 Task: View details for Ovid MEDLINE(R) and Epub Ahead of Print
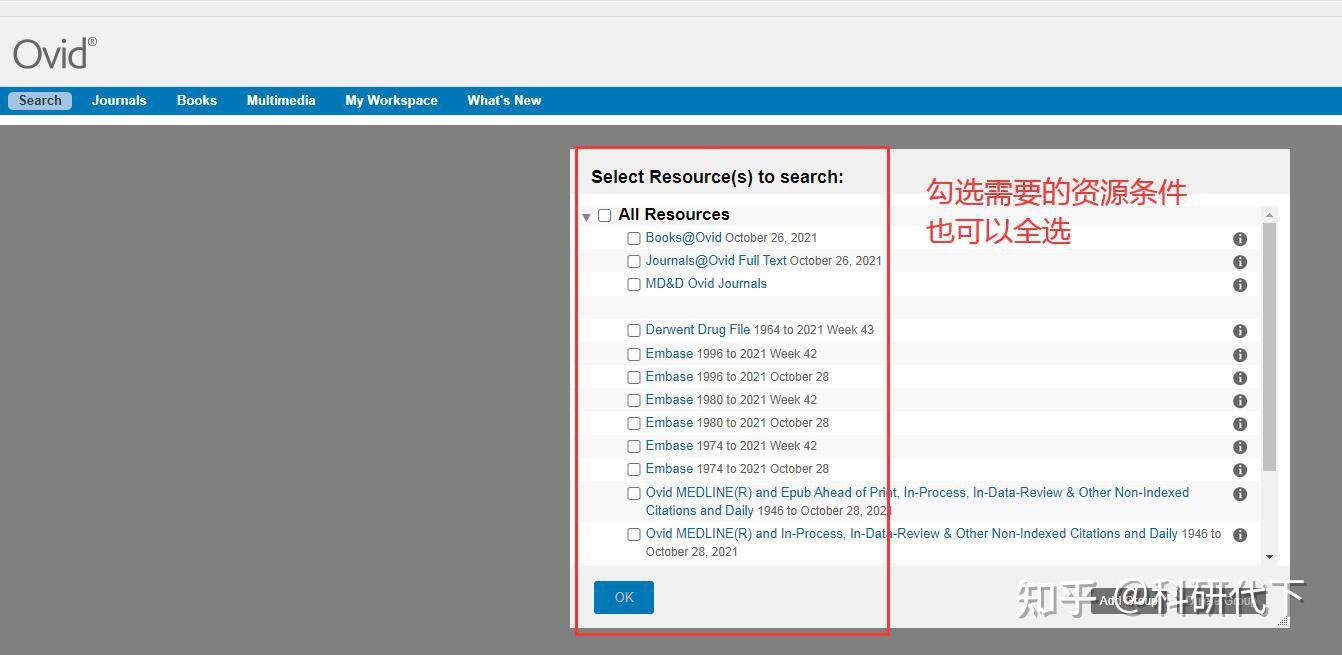[x=1240, y=493]
